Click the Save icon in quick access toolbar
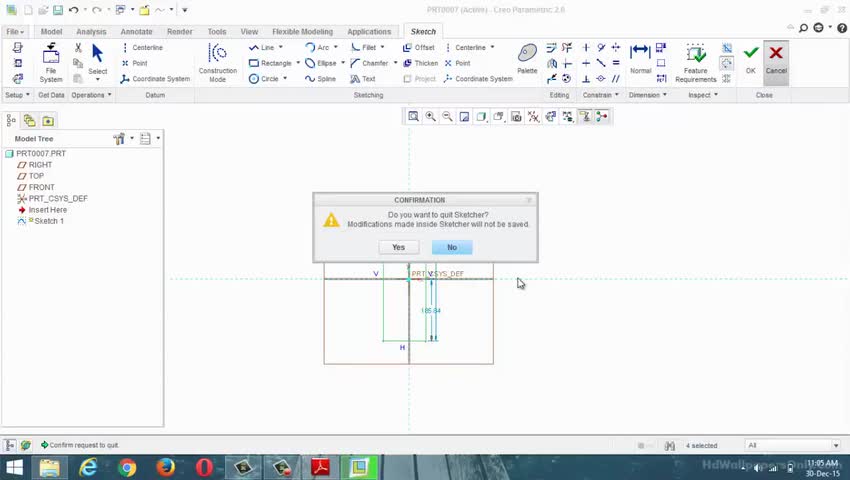This screenshot has width=850, height=480. tap(58, 10)
